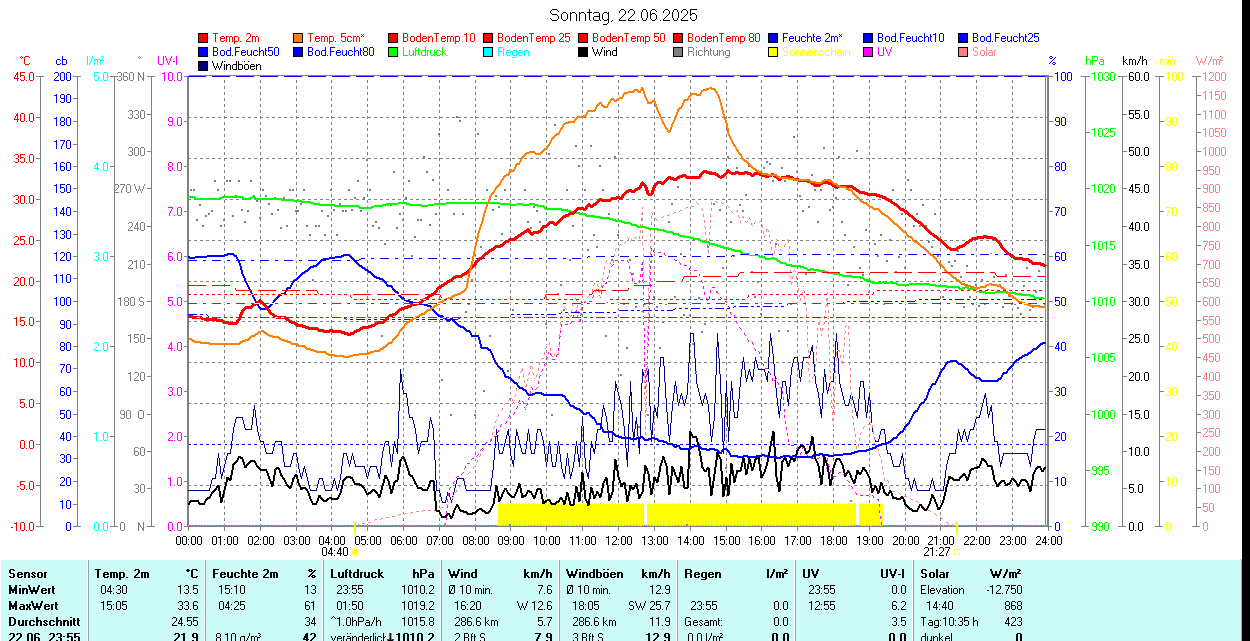Click the black Wind legend square
The width and height of the screenshot is (1250, 641).
[584, 52]
